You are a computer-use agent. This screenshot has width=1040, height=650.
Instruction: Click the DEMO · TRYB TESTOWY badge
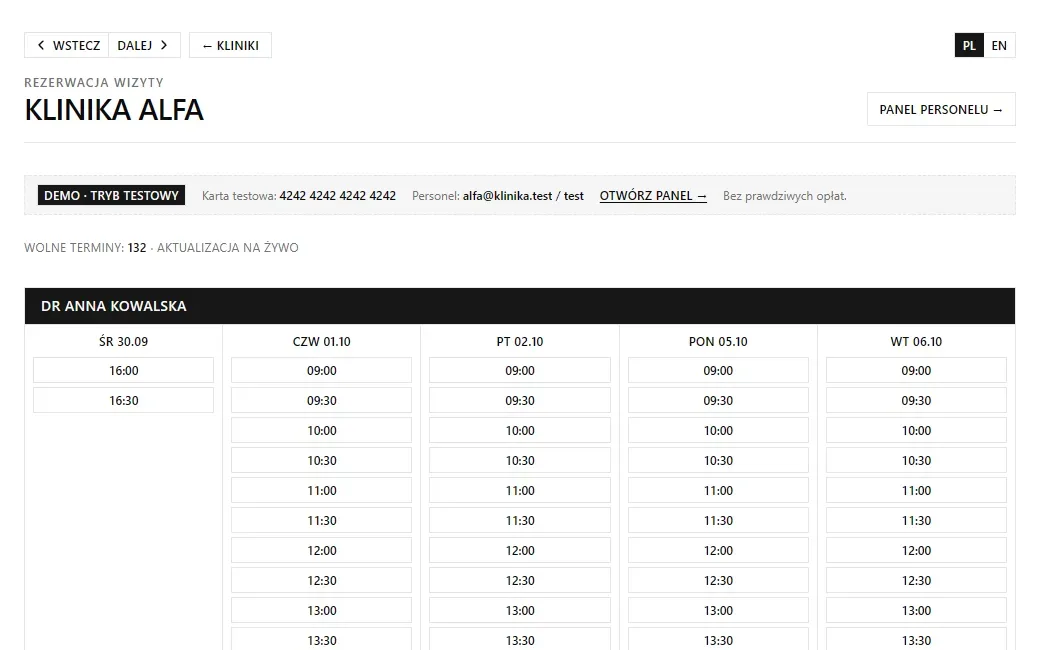pyautogui.click(x=111, y=196)
